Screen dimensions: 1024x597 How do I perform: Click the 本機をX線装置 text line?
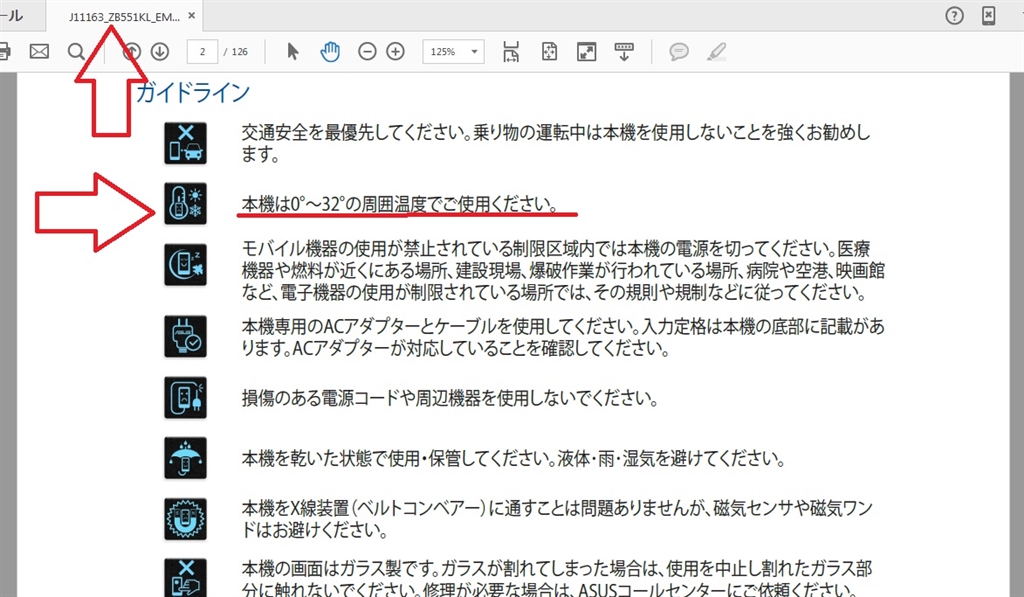557,519
